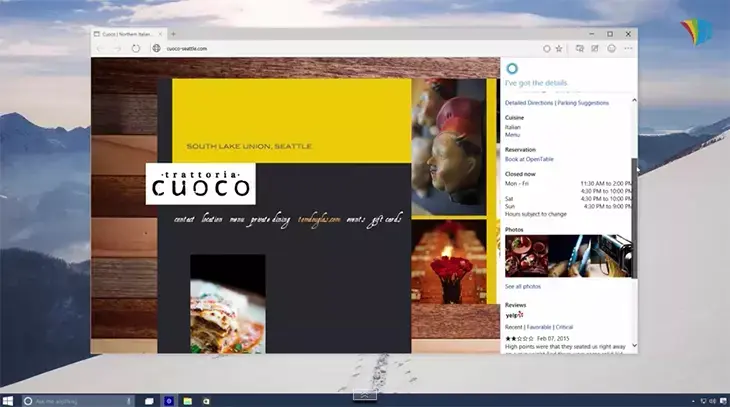
Task: Open Parking Suggestions link
Action: (583, 103)
